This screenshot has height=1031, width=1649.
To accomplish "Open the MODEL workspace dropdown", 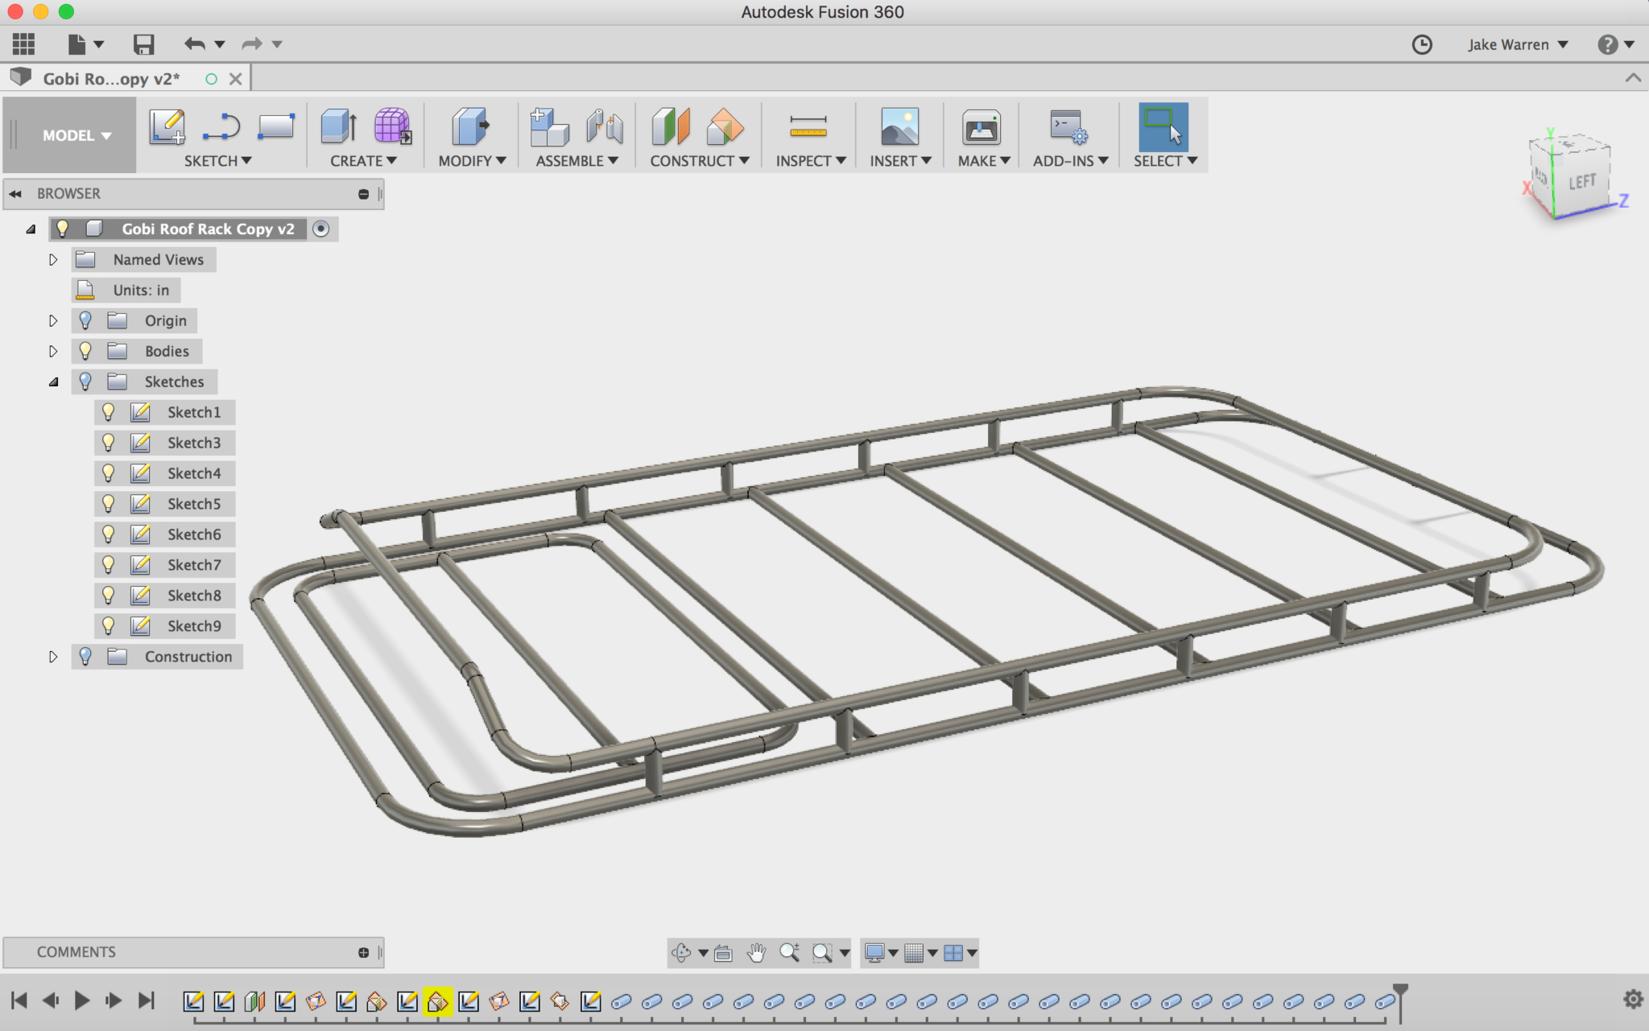I will 76,135.
